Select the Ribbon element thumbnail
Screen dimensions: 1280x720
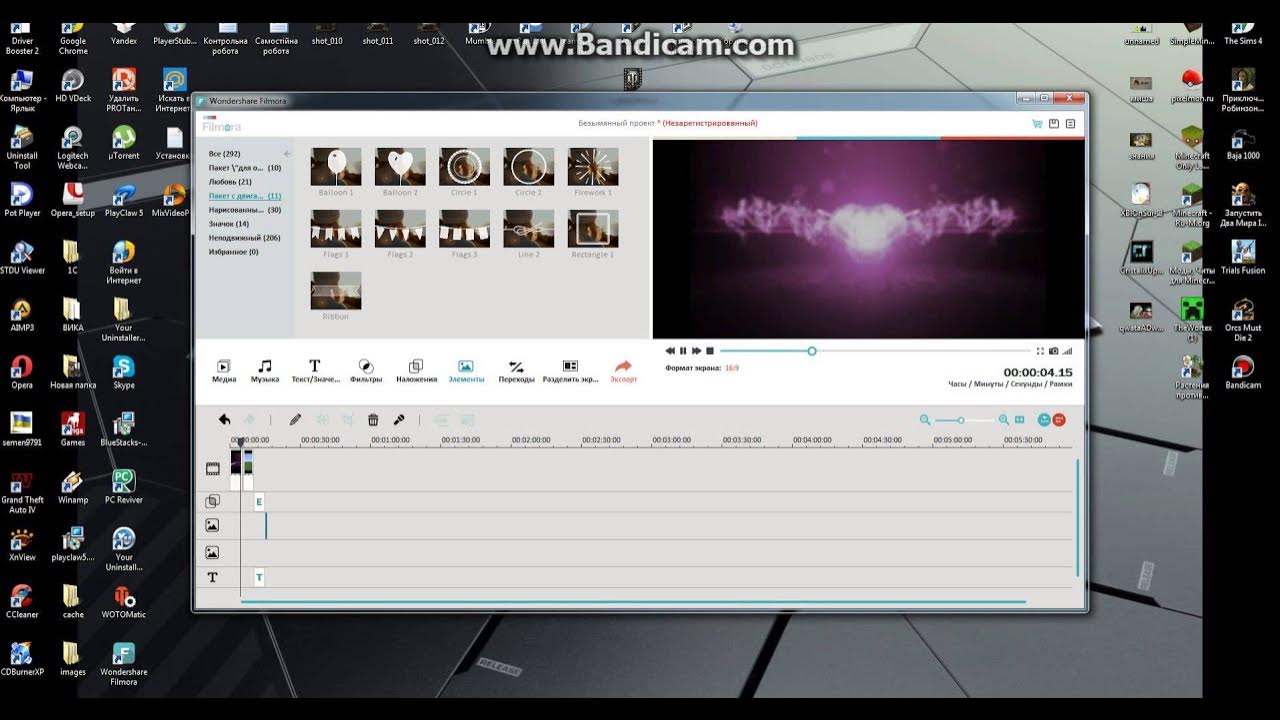336,291
